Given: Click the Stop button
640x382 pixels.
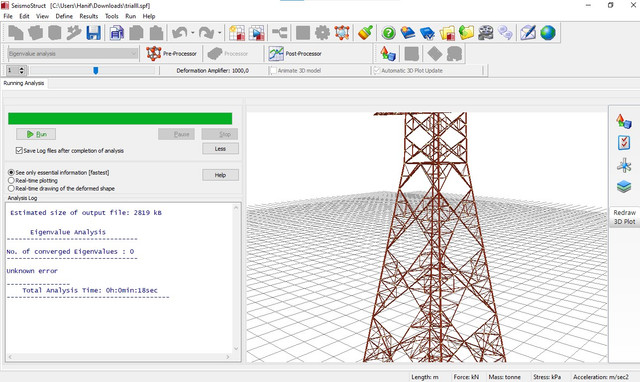Looking at the screenshot, I should 220,134.
